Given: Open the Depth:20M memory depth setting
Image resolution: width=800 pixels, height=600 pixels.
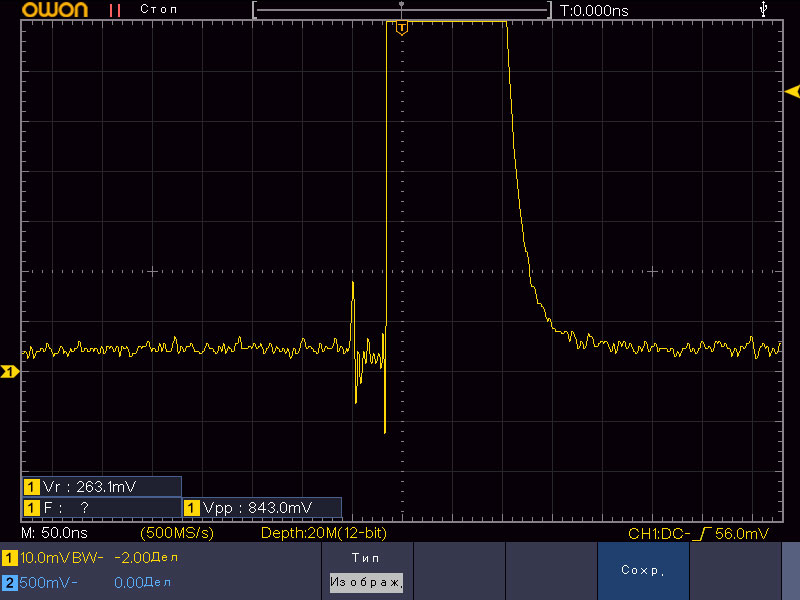Looking at the screenshot, I should pos(323,533).
